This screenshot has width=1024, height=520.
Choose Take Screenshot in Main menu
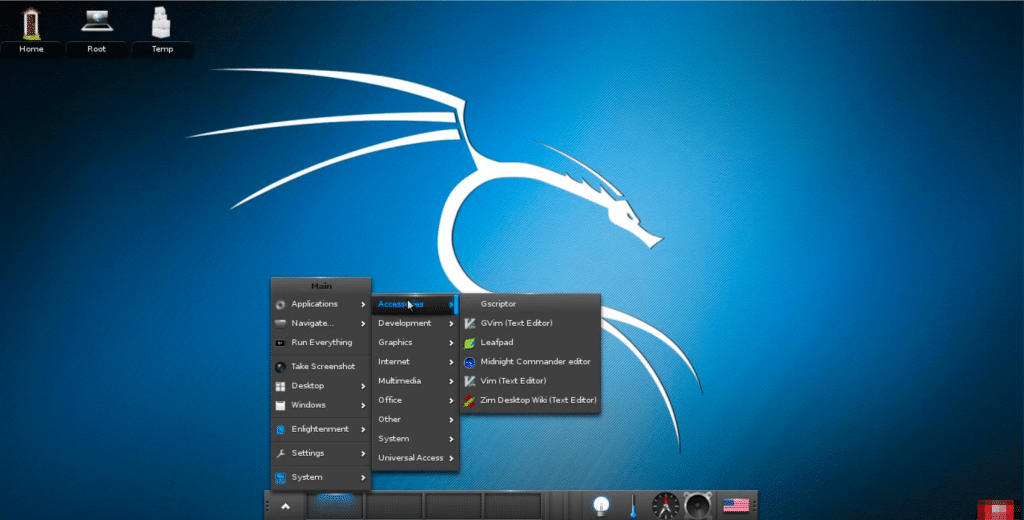(321, 366)
